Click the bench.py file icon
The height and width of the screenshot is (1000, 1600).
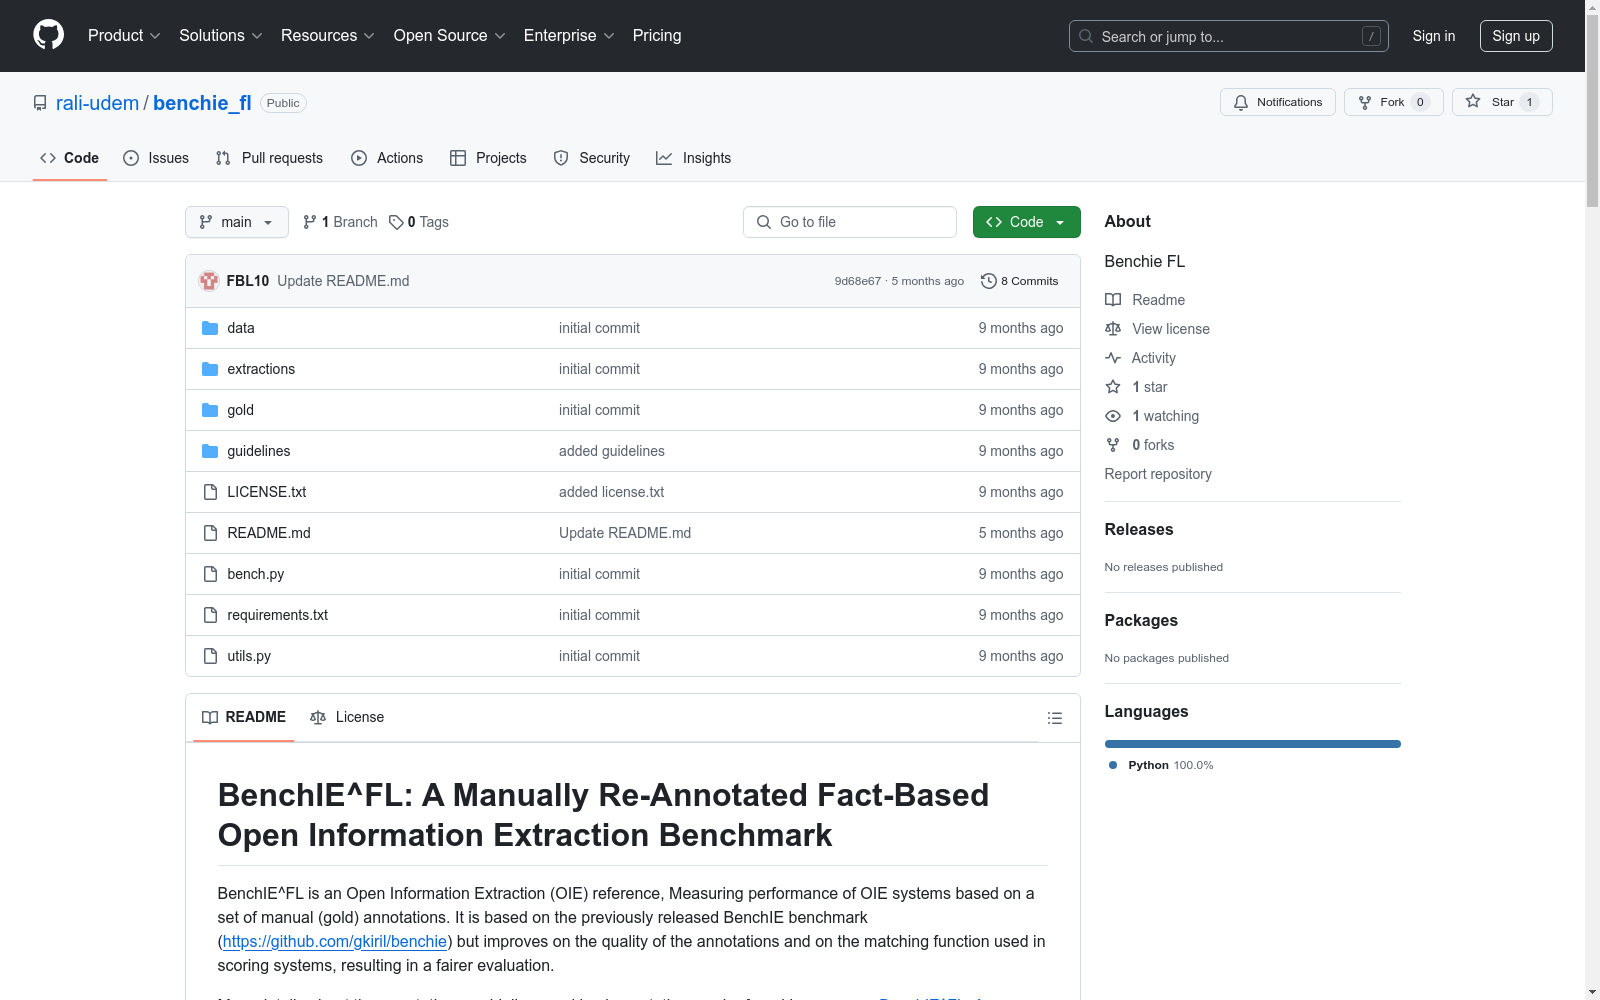point(210,574)
